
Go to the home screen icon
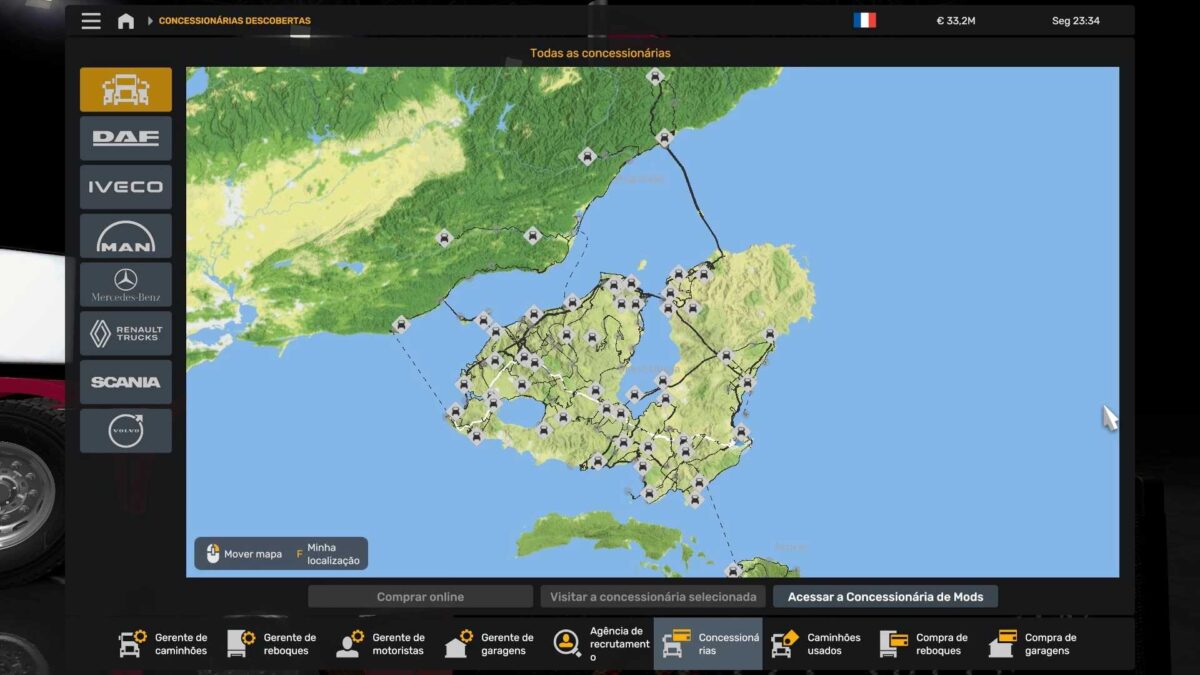126,21
